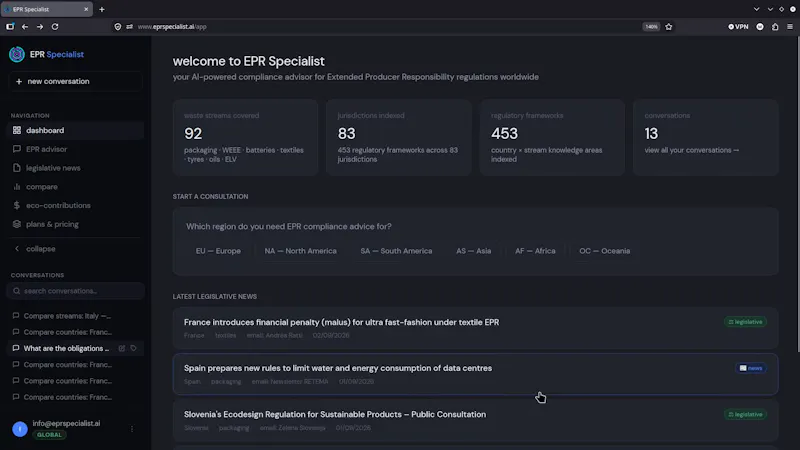
Task: Click the search conversations field
Action: coord(76,291)
